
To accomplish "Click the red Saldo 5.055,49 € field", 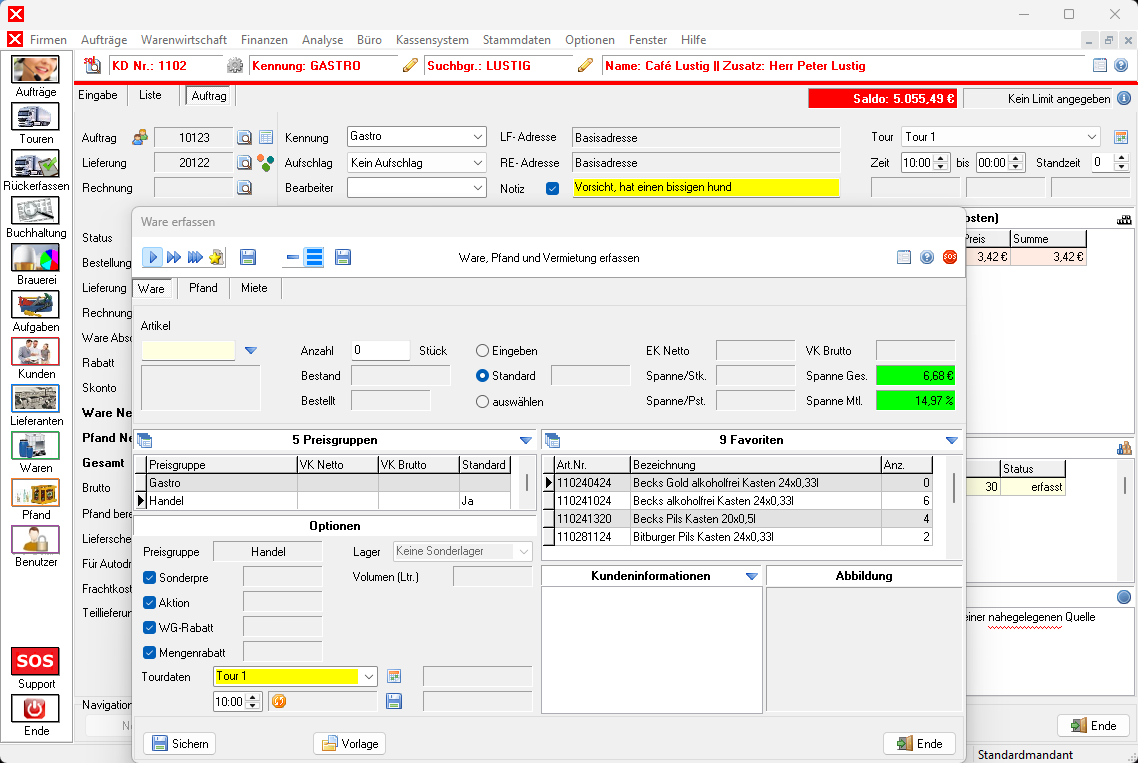I will tap(883, 99).
